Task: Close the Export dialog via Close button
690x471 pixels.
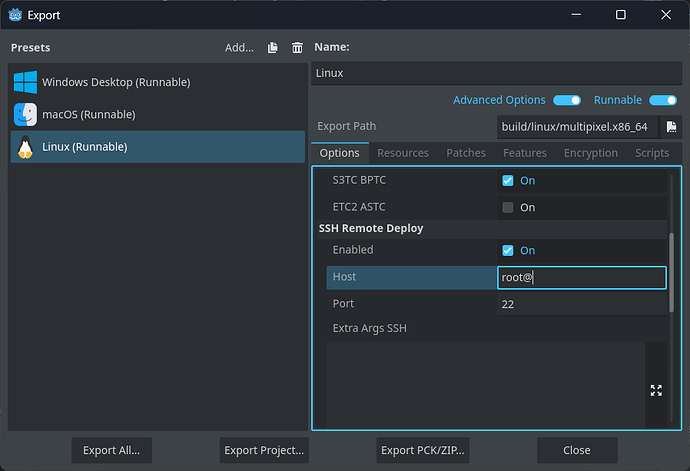Action: 577,450
